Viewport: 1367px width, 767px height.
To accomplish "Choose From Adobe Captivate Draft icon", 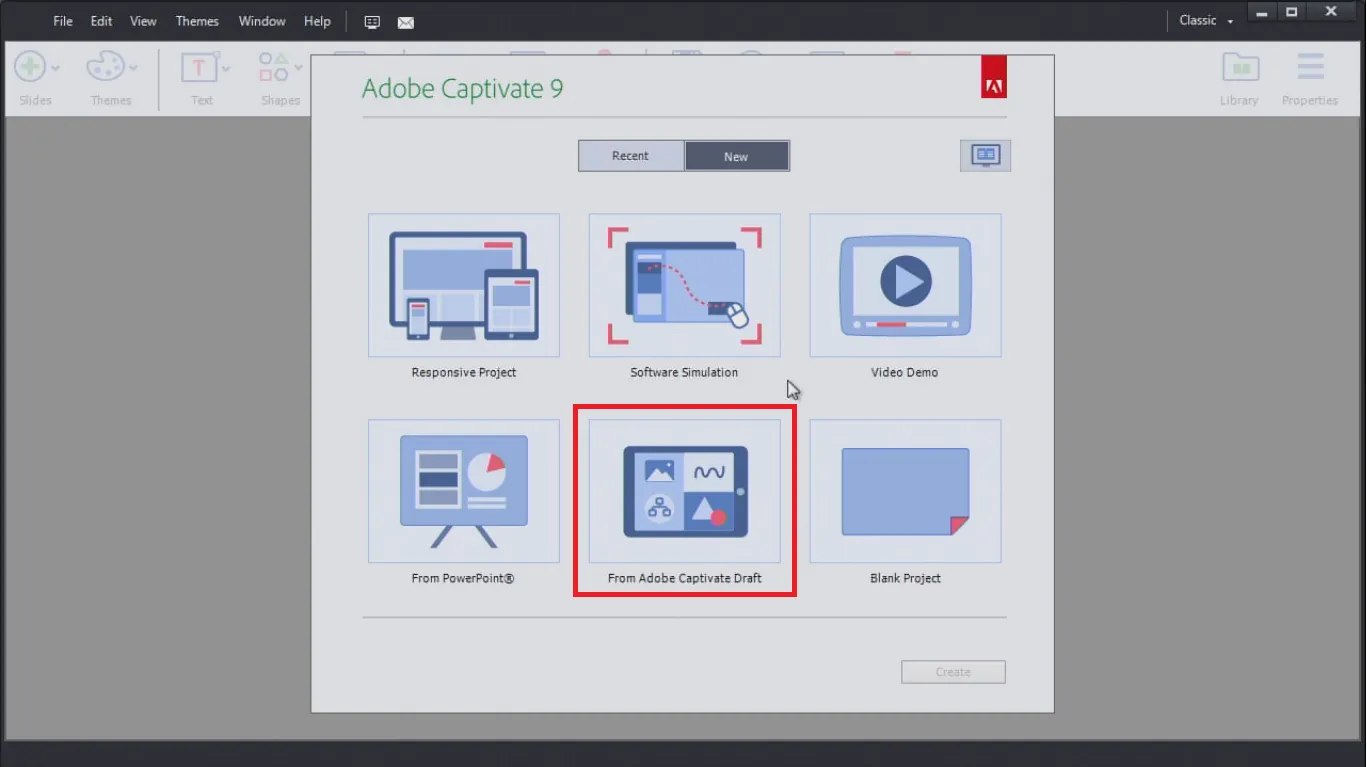I will (685, 491).
